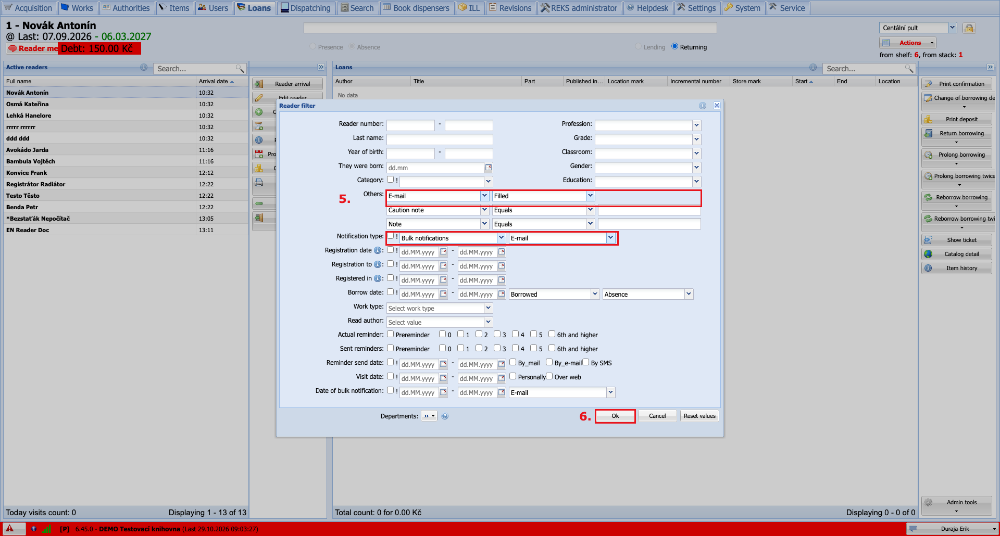
Task: Click the Last name input field
Action: (x=439, y=139)
